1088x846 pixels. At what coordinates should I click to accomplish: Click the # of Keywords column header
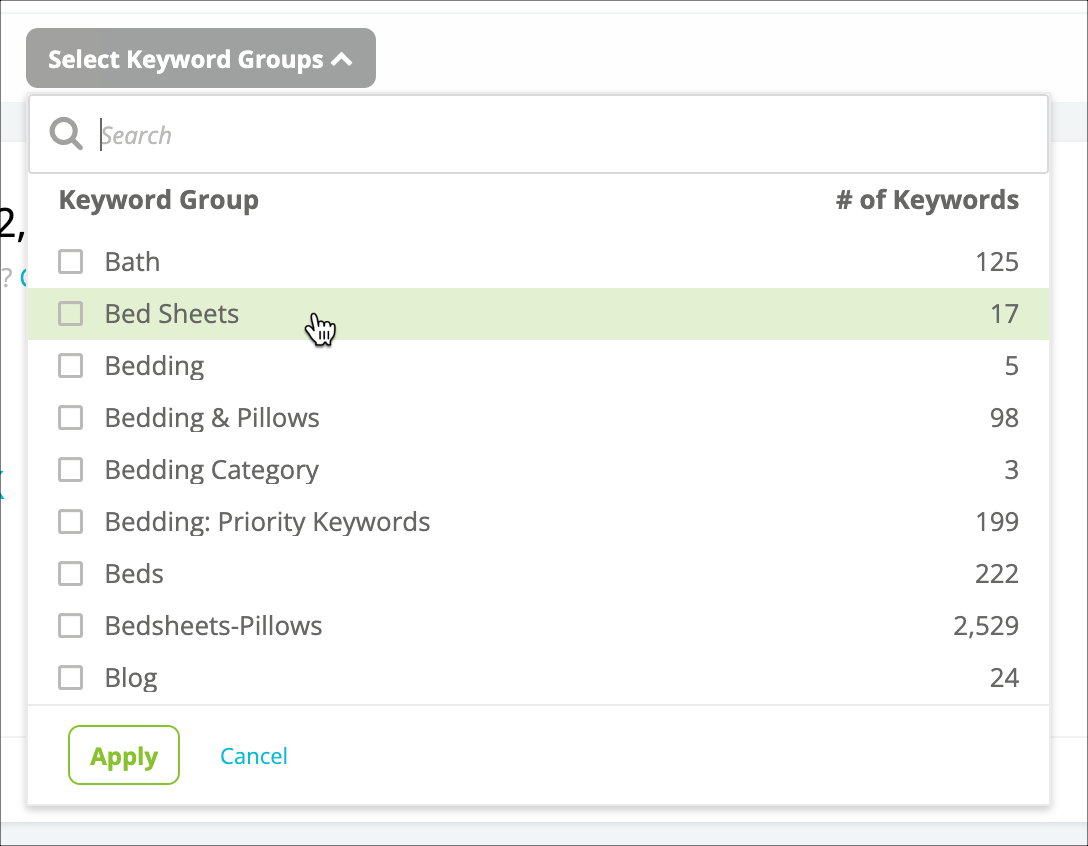click(927, 200)
